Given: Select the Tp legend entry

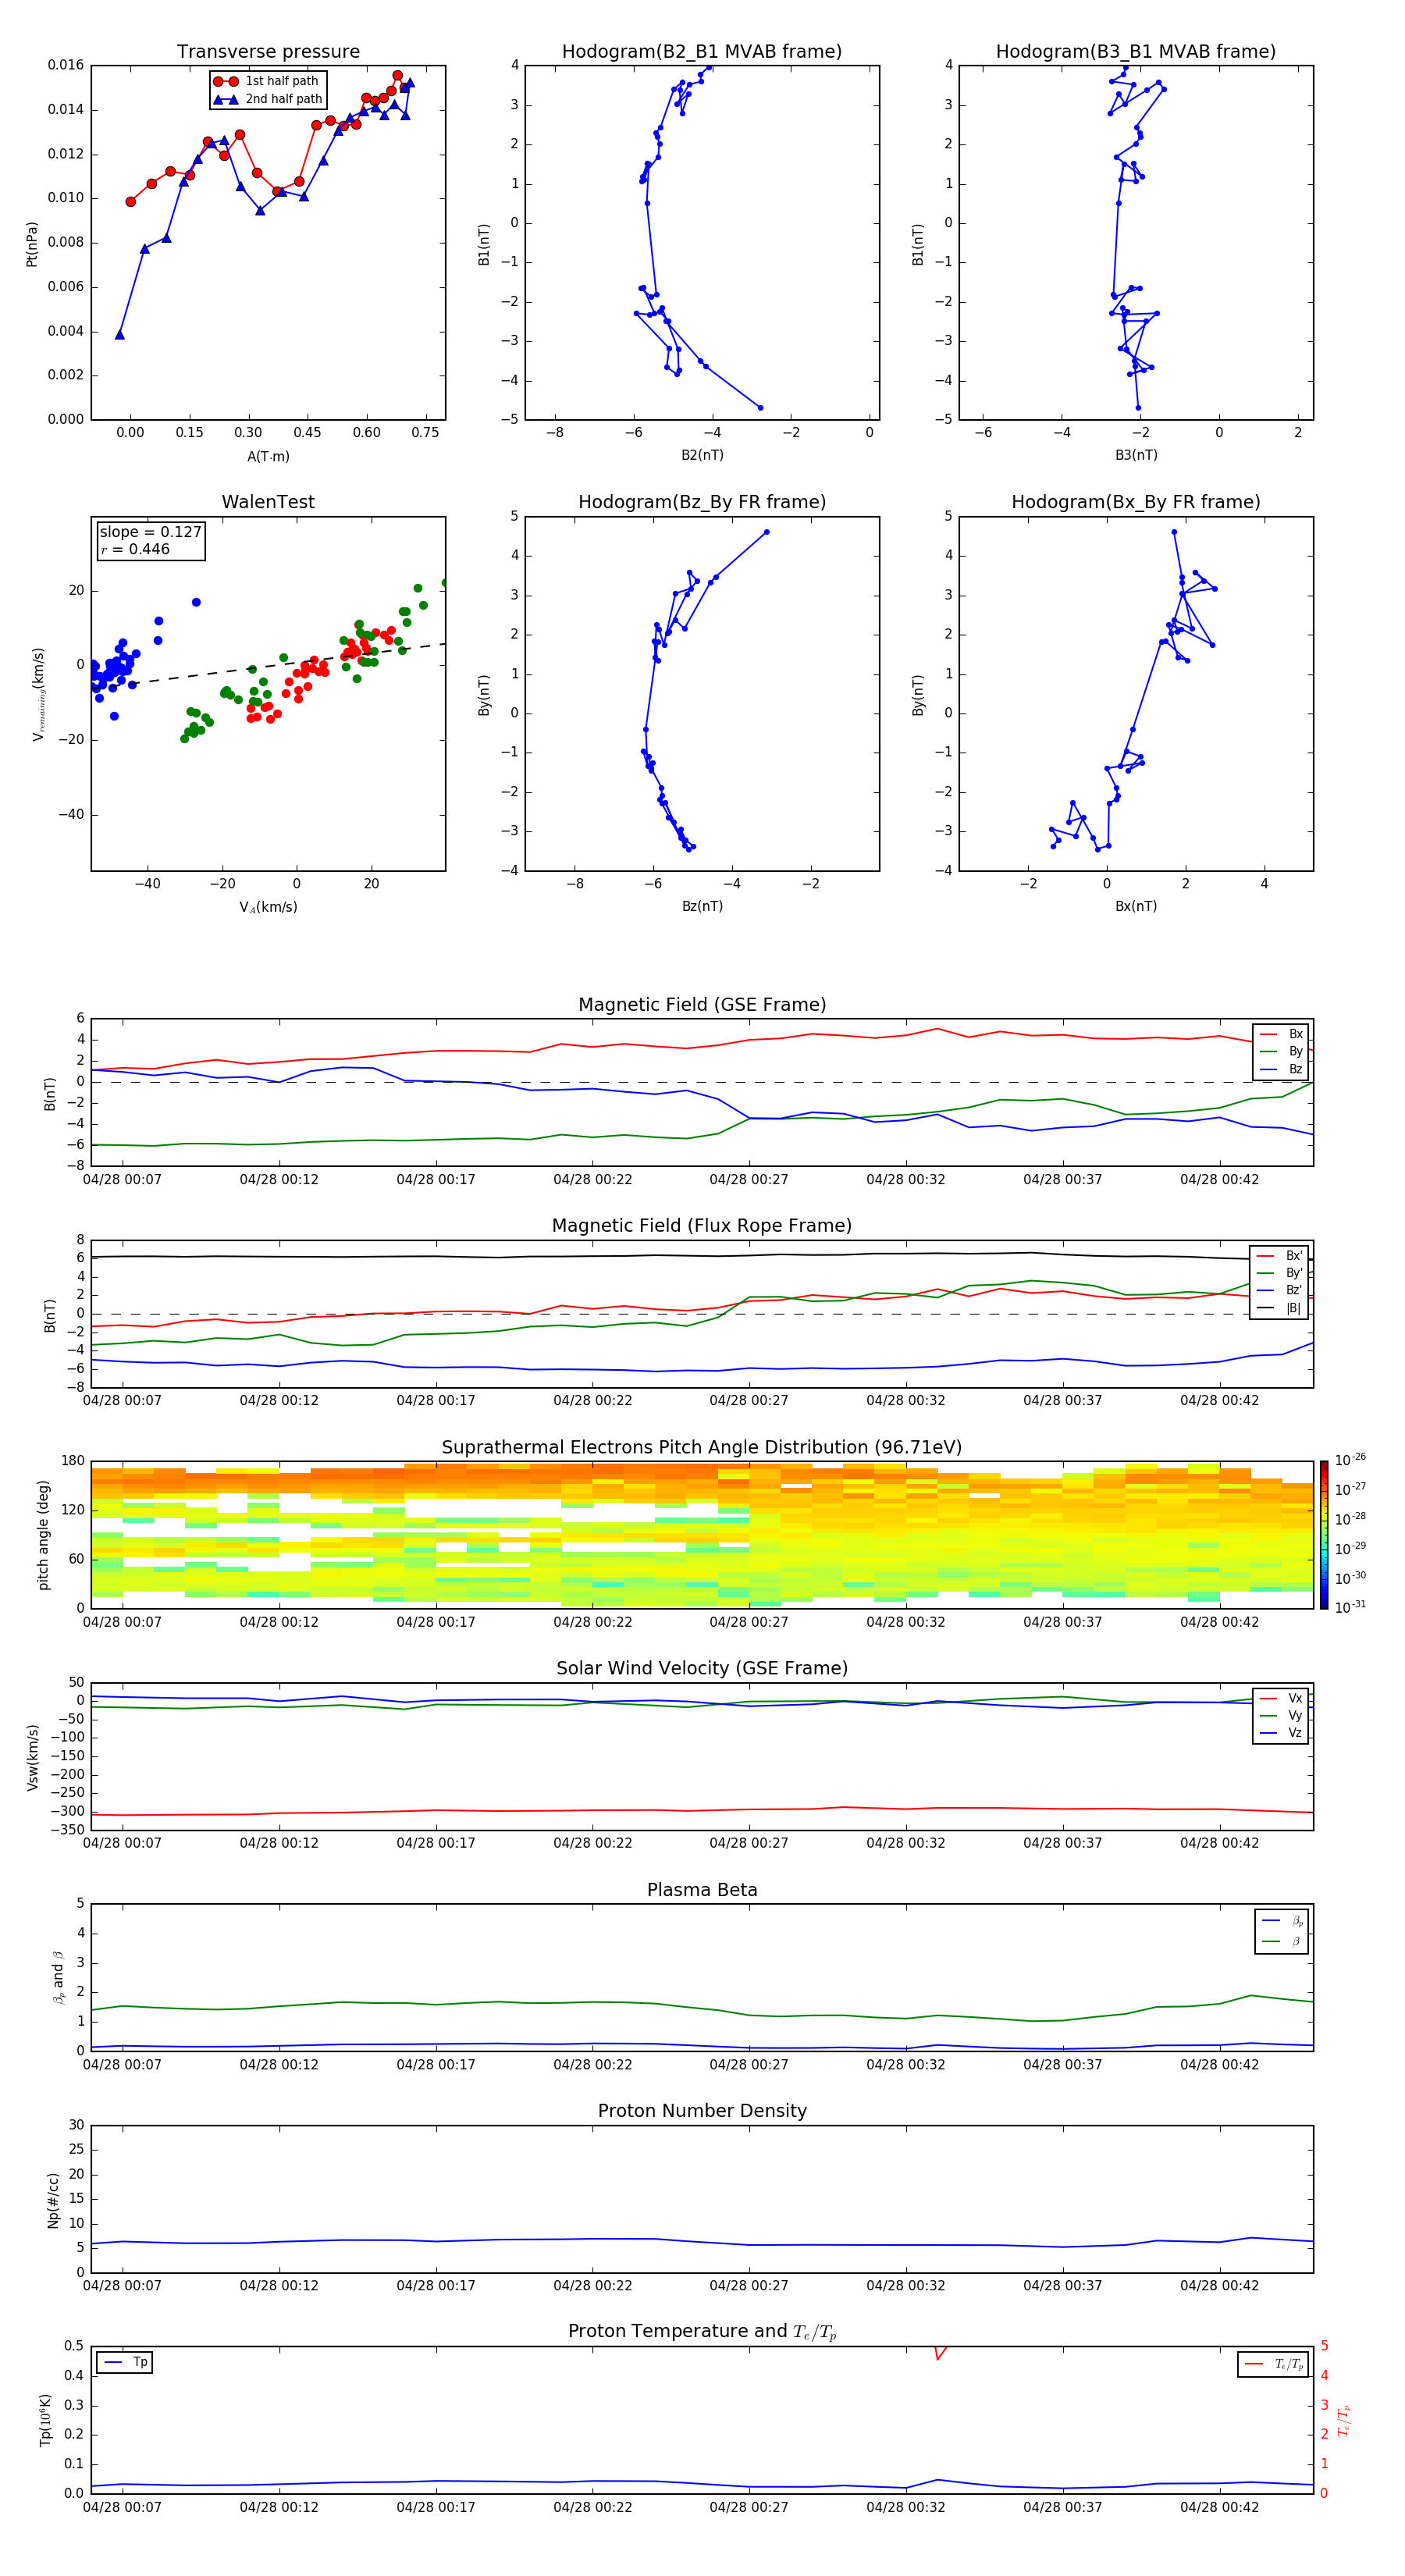Looking at the screenshot, I should 125,2362.
